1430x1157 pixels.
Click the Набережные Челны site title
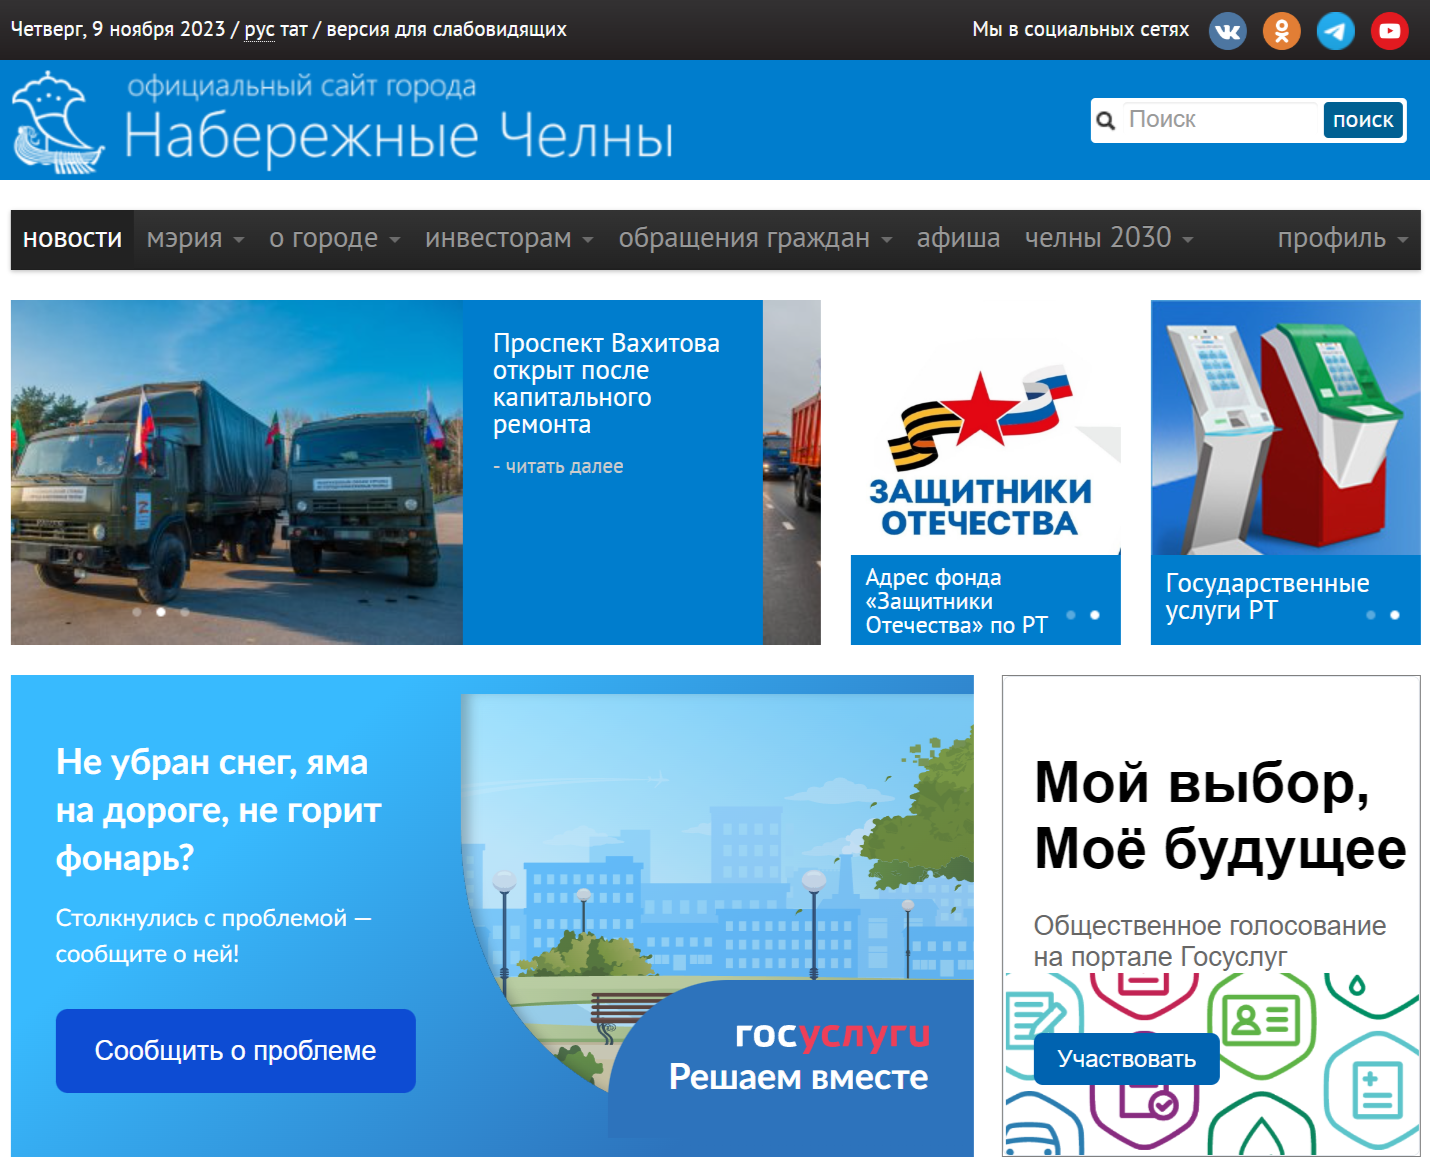[x=399, y=135]
